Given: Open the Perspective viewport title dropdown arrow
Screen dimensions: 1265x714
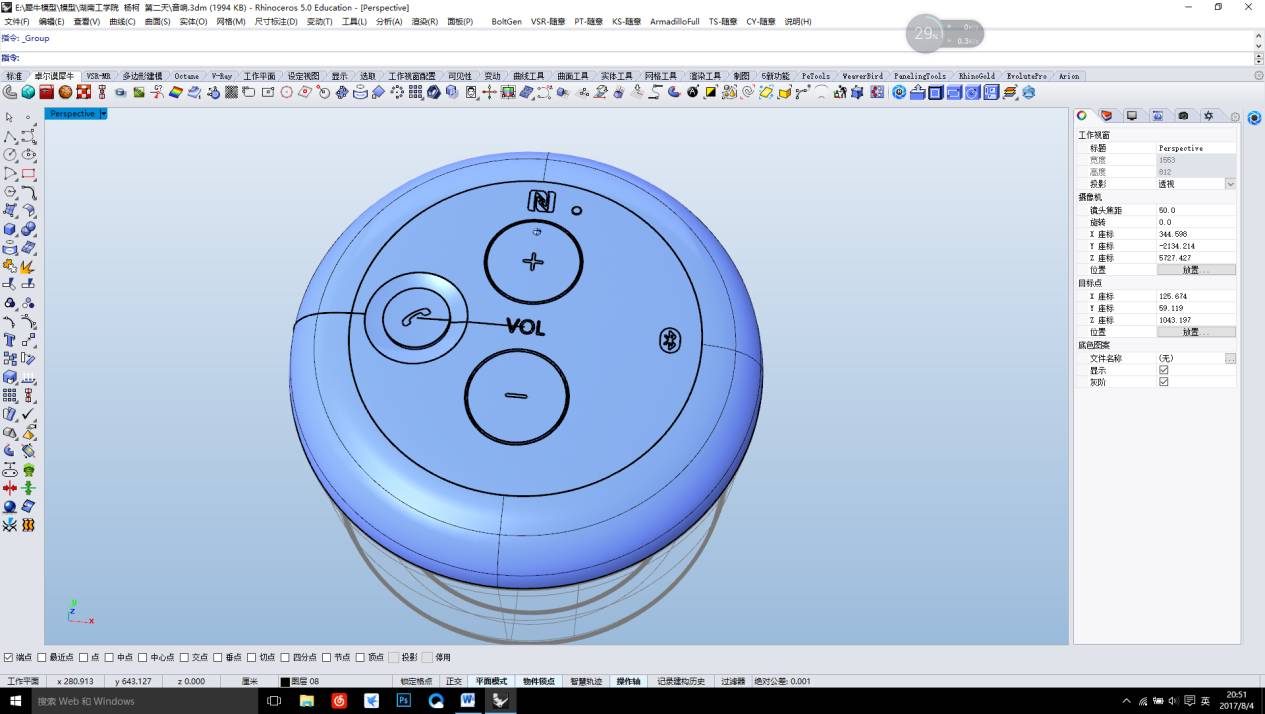Looking at the screenshot, I should point(103,114).
